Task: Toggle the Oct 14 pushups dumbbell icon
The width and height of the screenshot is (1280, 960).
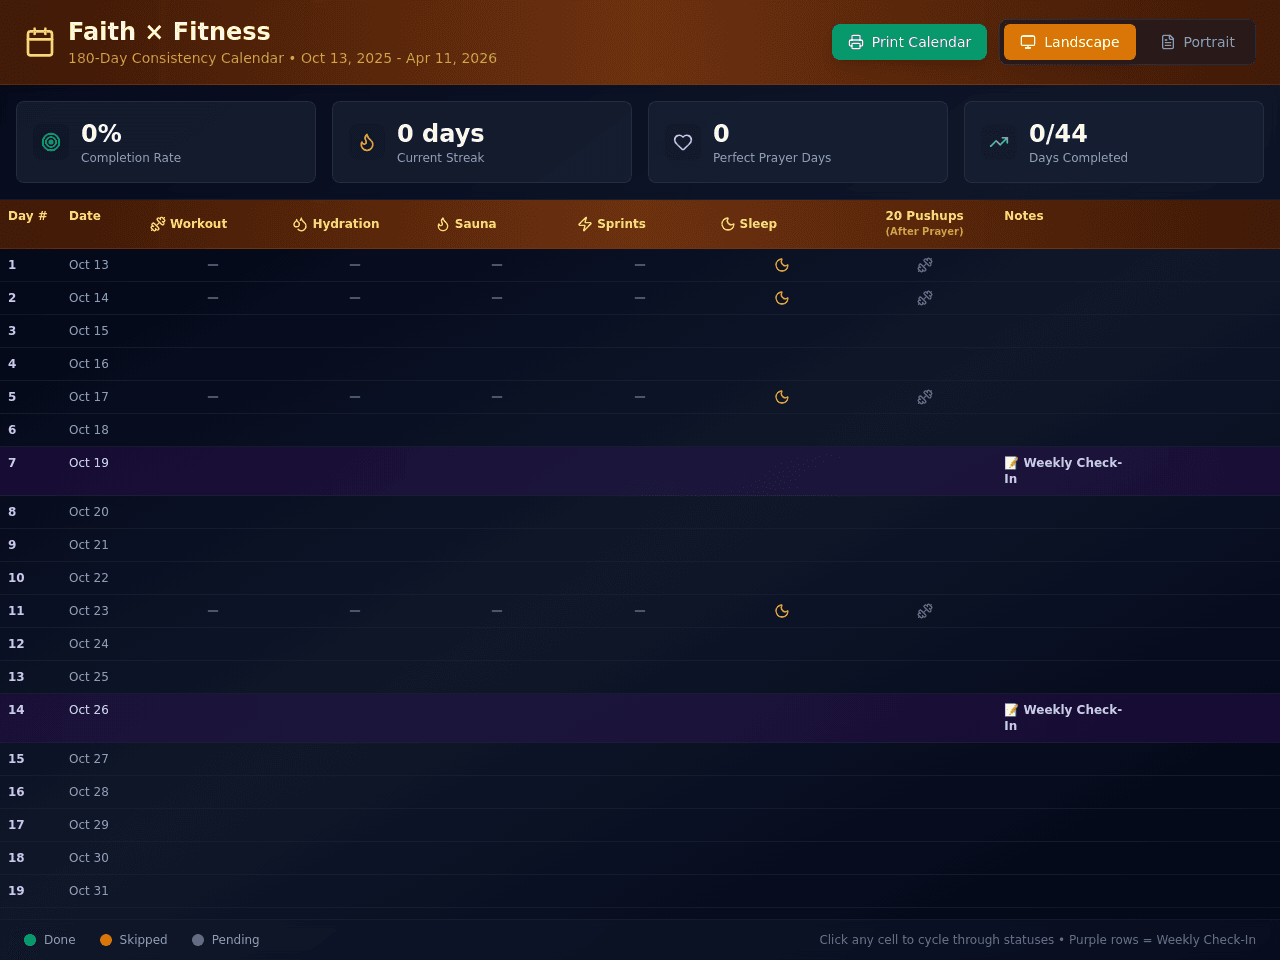Action: click(925, 298)
